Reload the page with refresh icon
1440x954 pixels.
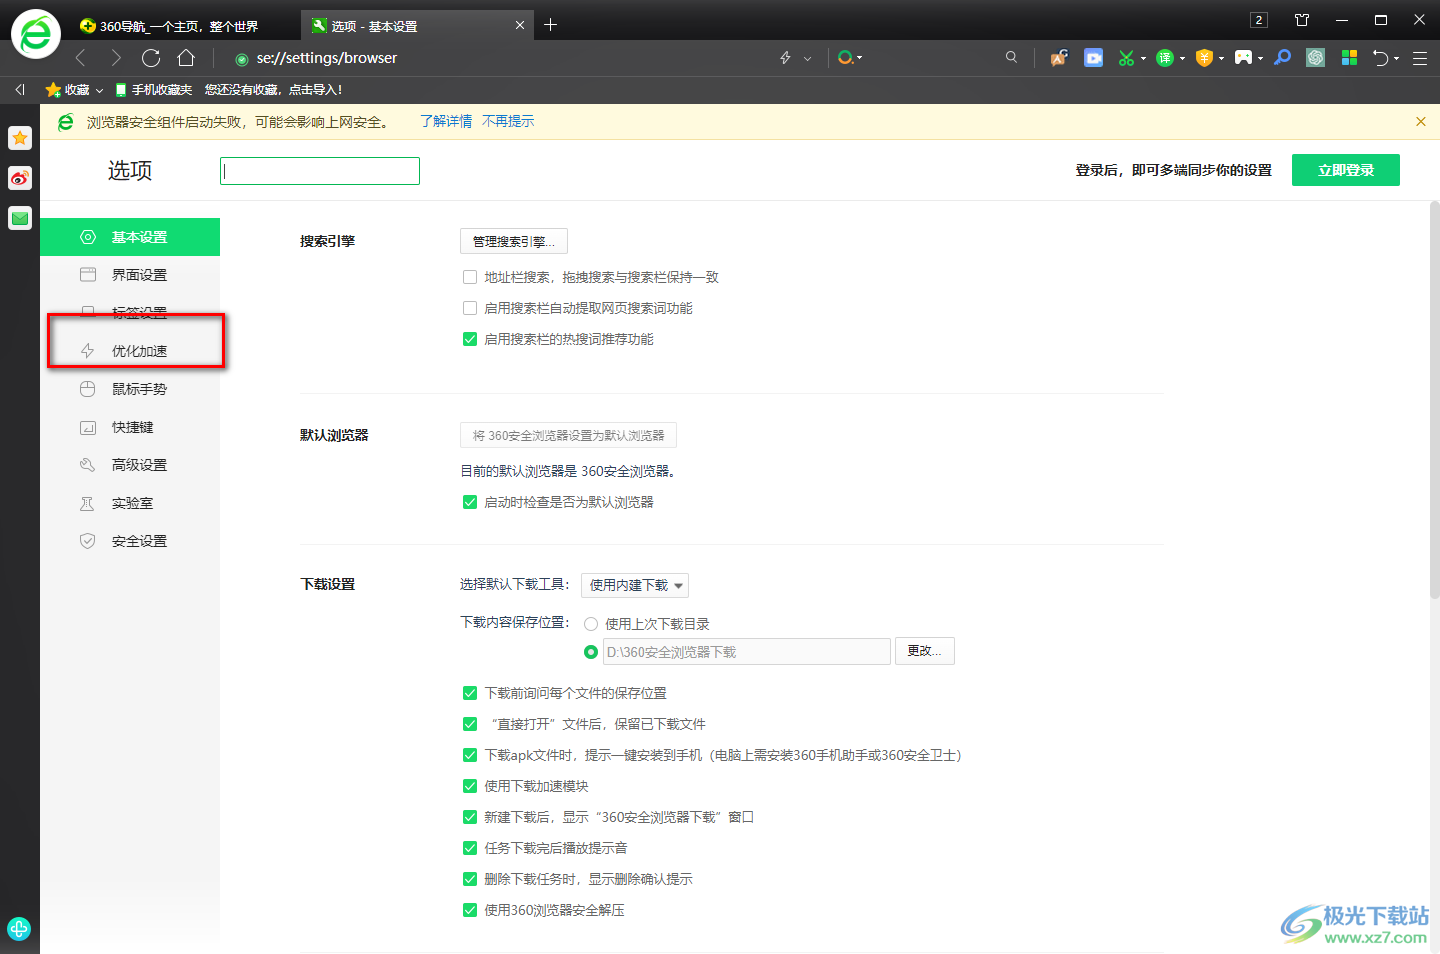coord(151,58)
